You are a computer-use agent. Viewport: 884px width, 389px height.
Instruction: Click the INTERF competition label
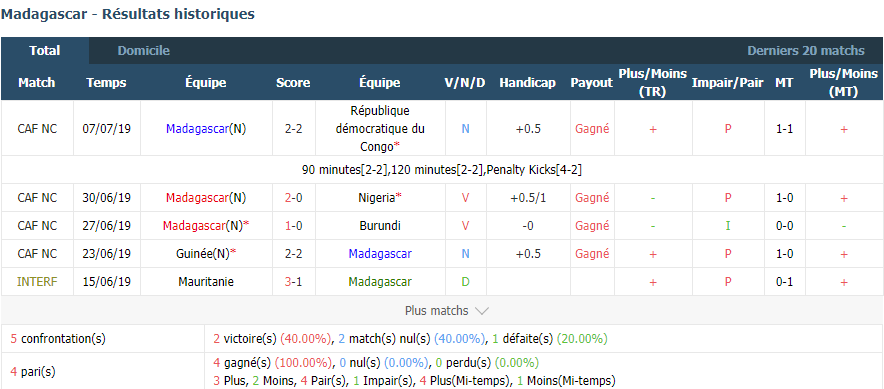37,281
